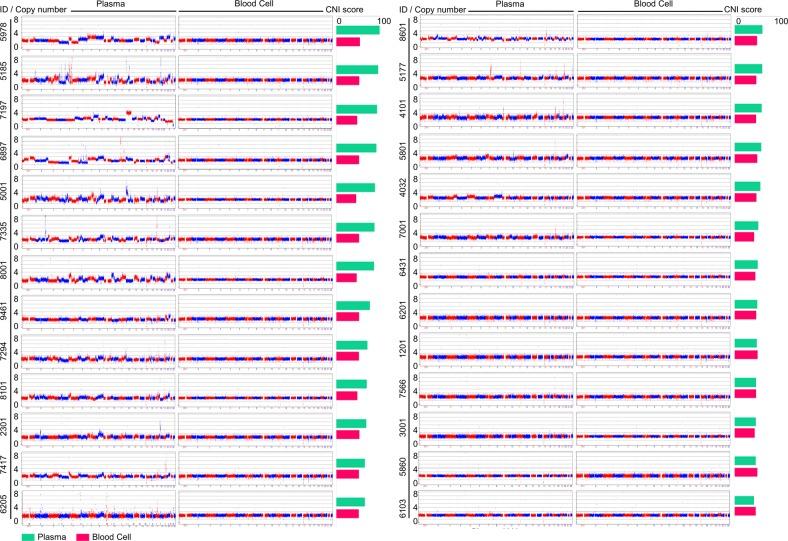Click the sample ID label 2301
788x541 pixels.
pos(5,427)
